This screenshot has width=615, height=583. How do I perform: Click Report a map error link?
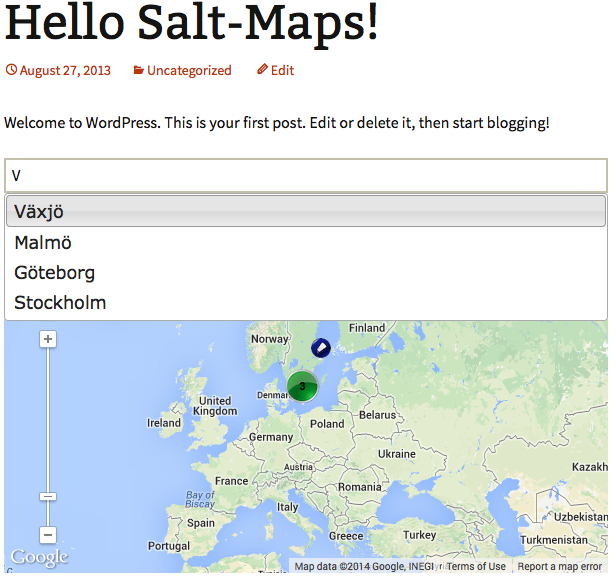559,567
